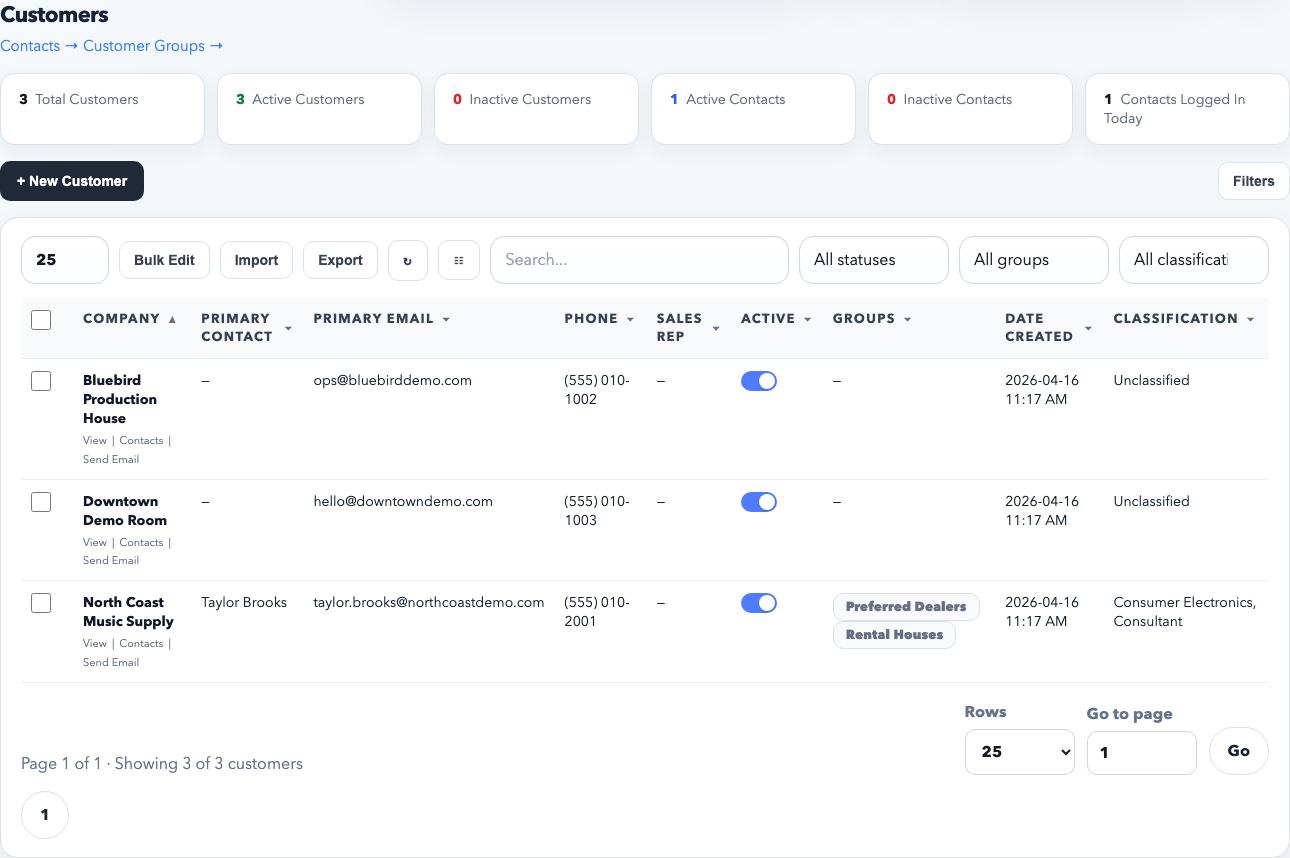This screenshot has height=858, width=1290.
Task: Click the Import button
Action: point(256,260)
